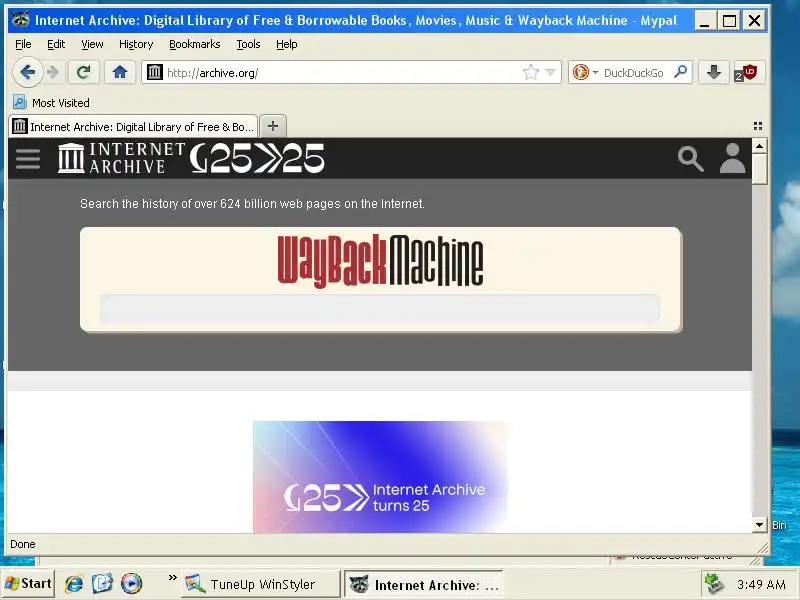The height and width of the screenshot is (600, 800).
Task: Click the scrollbar down arrow
Action: click(759, 524)
